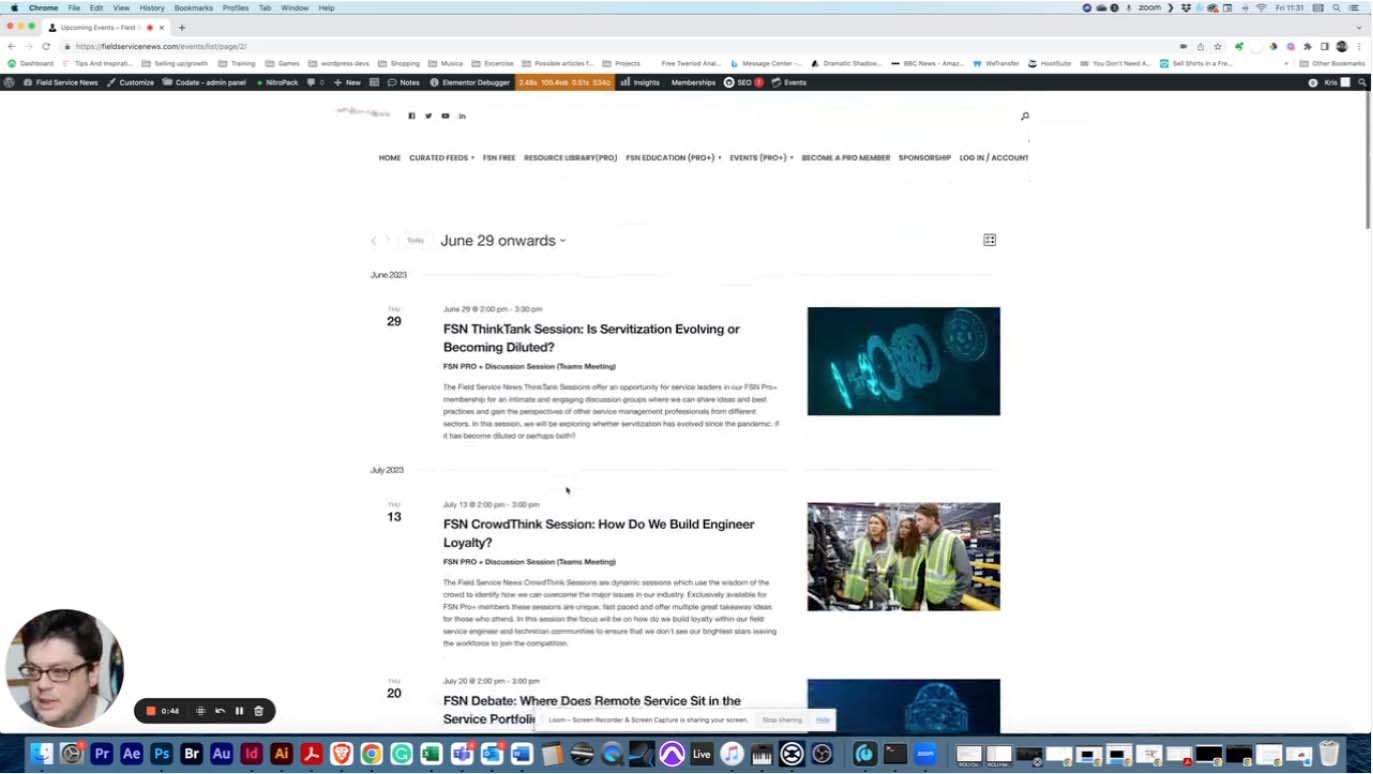Delete recording with Loom trash icon
Image resolution: width=1373 pixels, height=774 pixels.
click(258, 711)
